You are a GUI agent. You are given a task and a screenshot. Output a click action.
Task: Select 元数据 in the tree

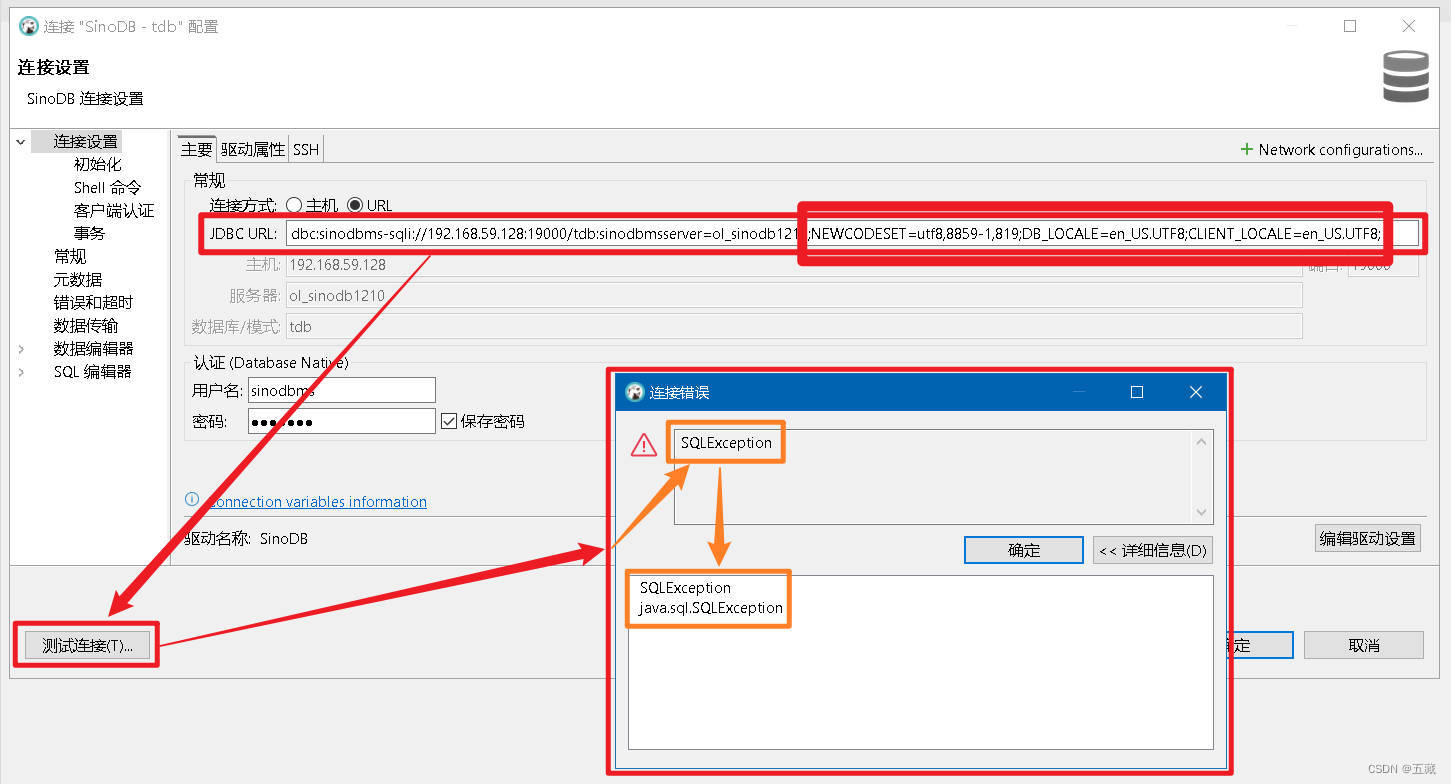click(x=78, y=279)
